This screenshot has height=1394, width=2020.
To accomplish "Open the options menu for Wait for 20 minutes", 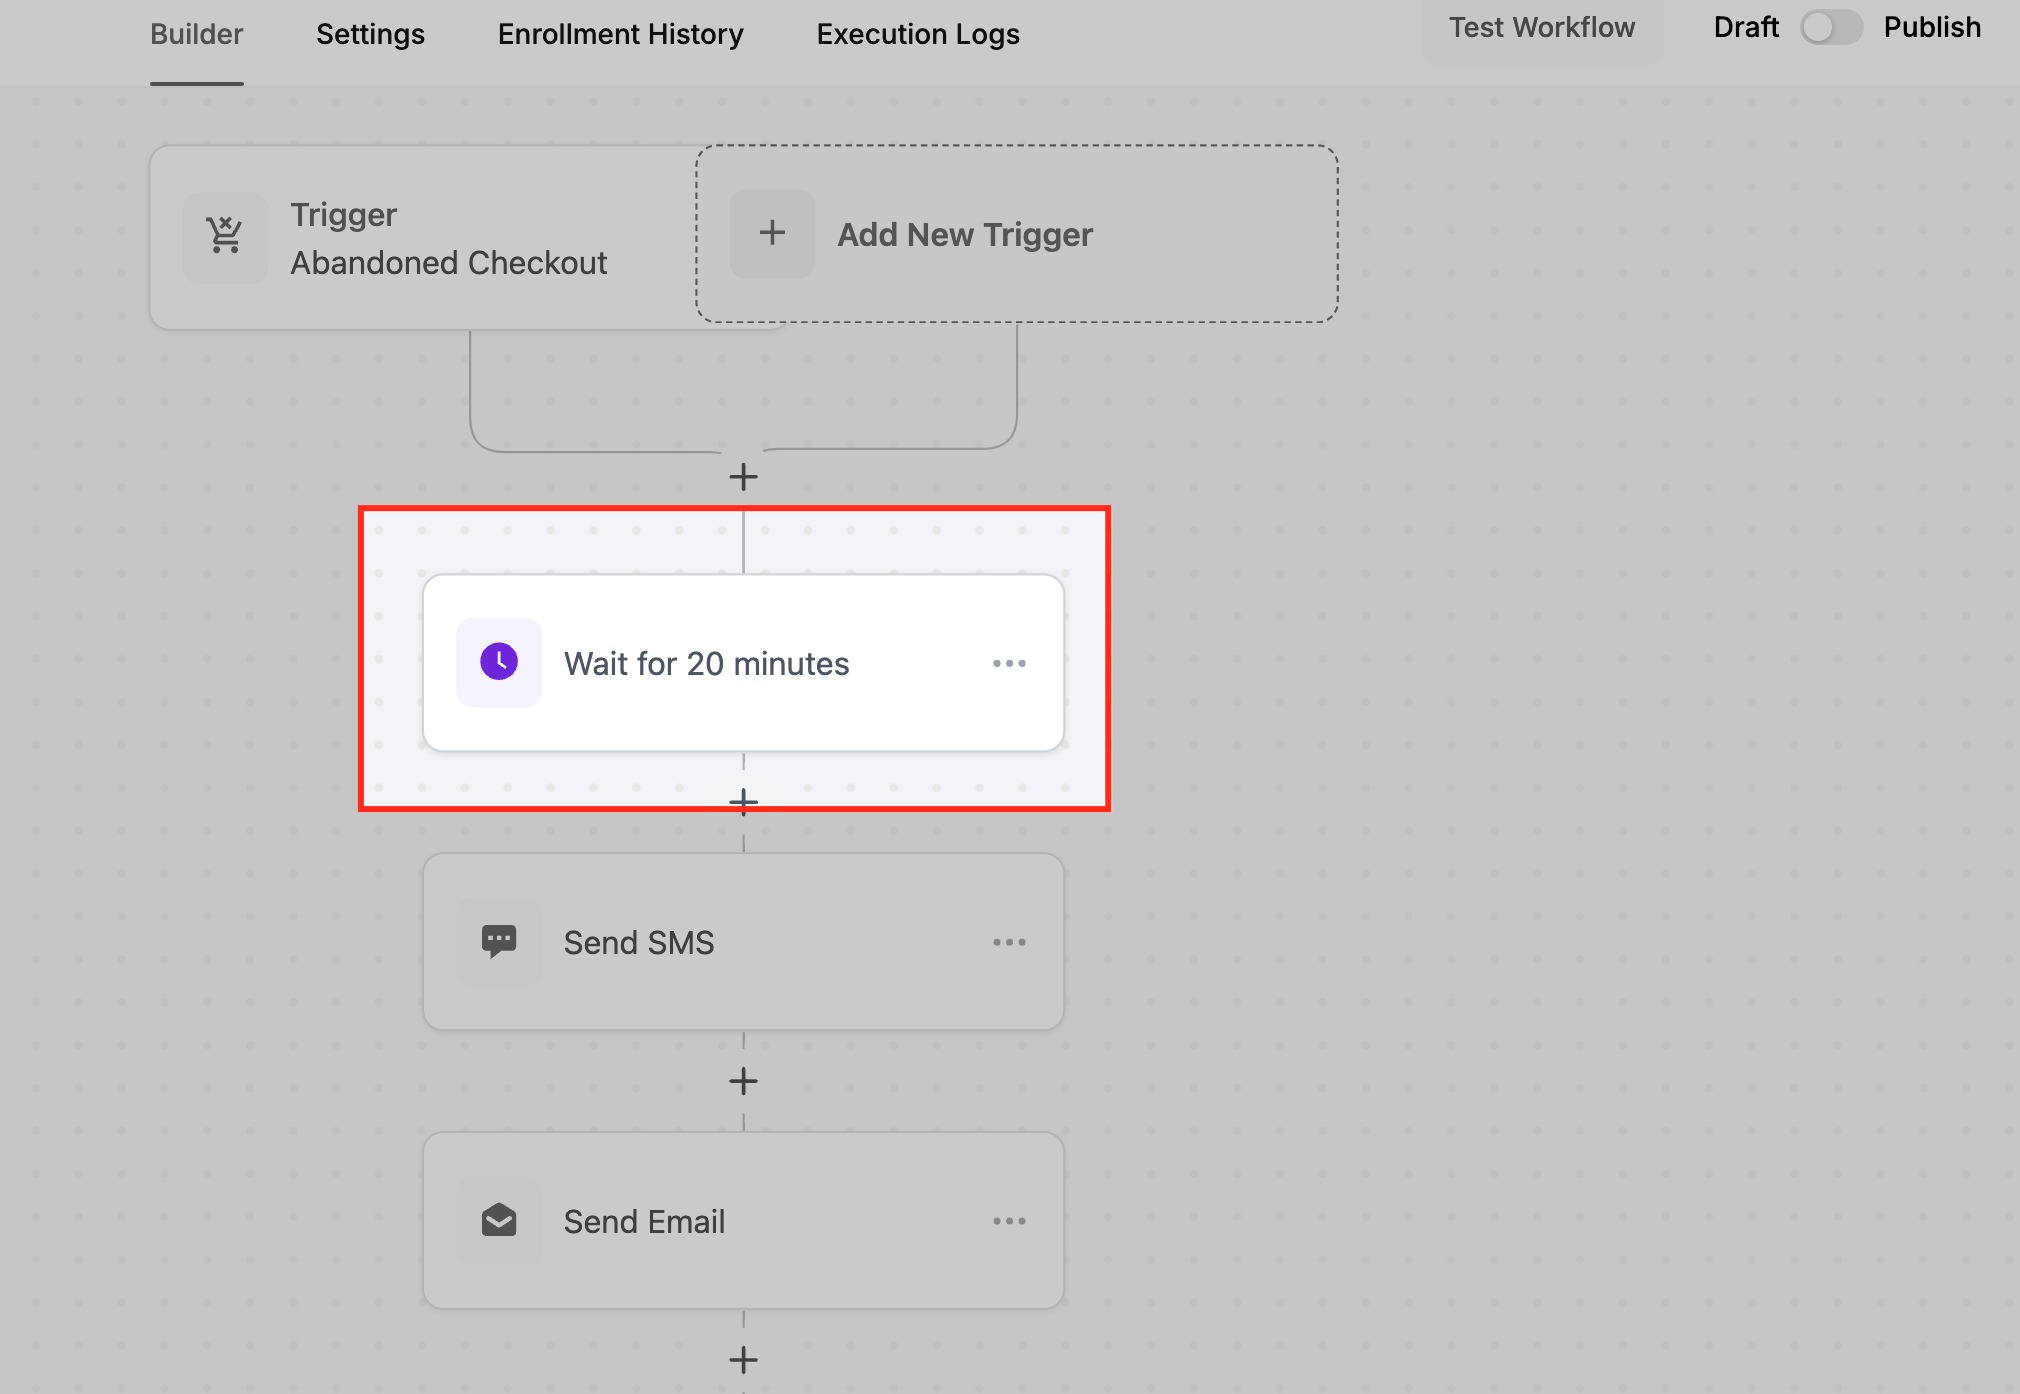I will click(1009, 663).
